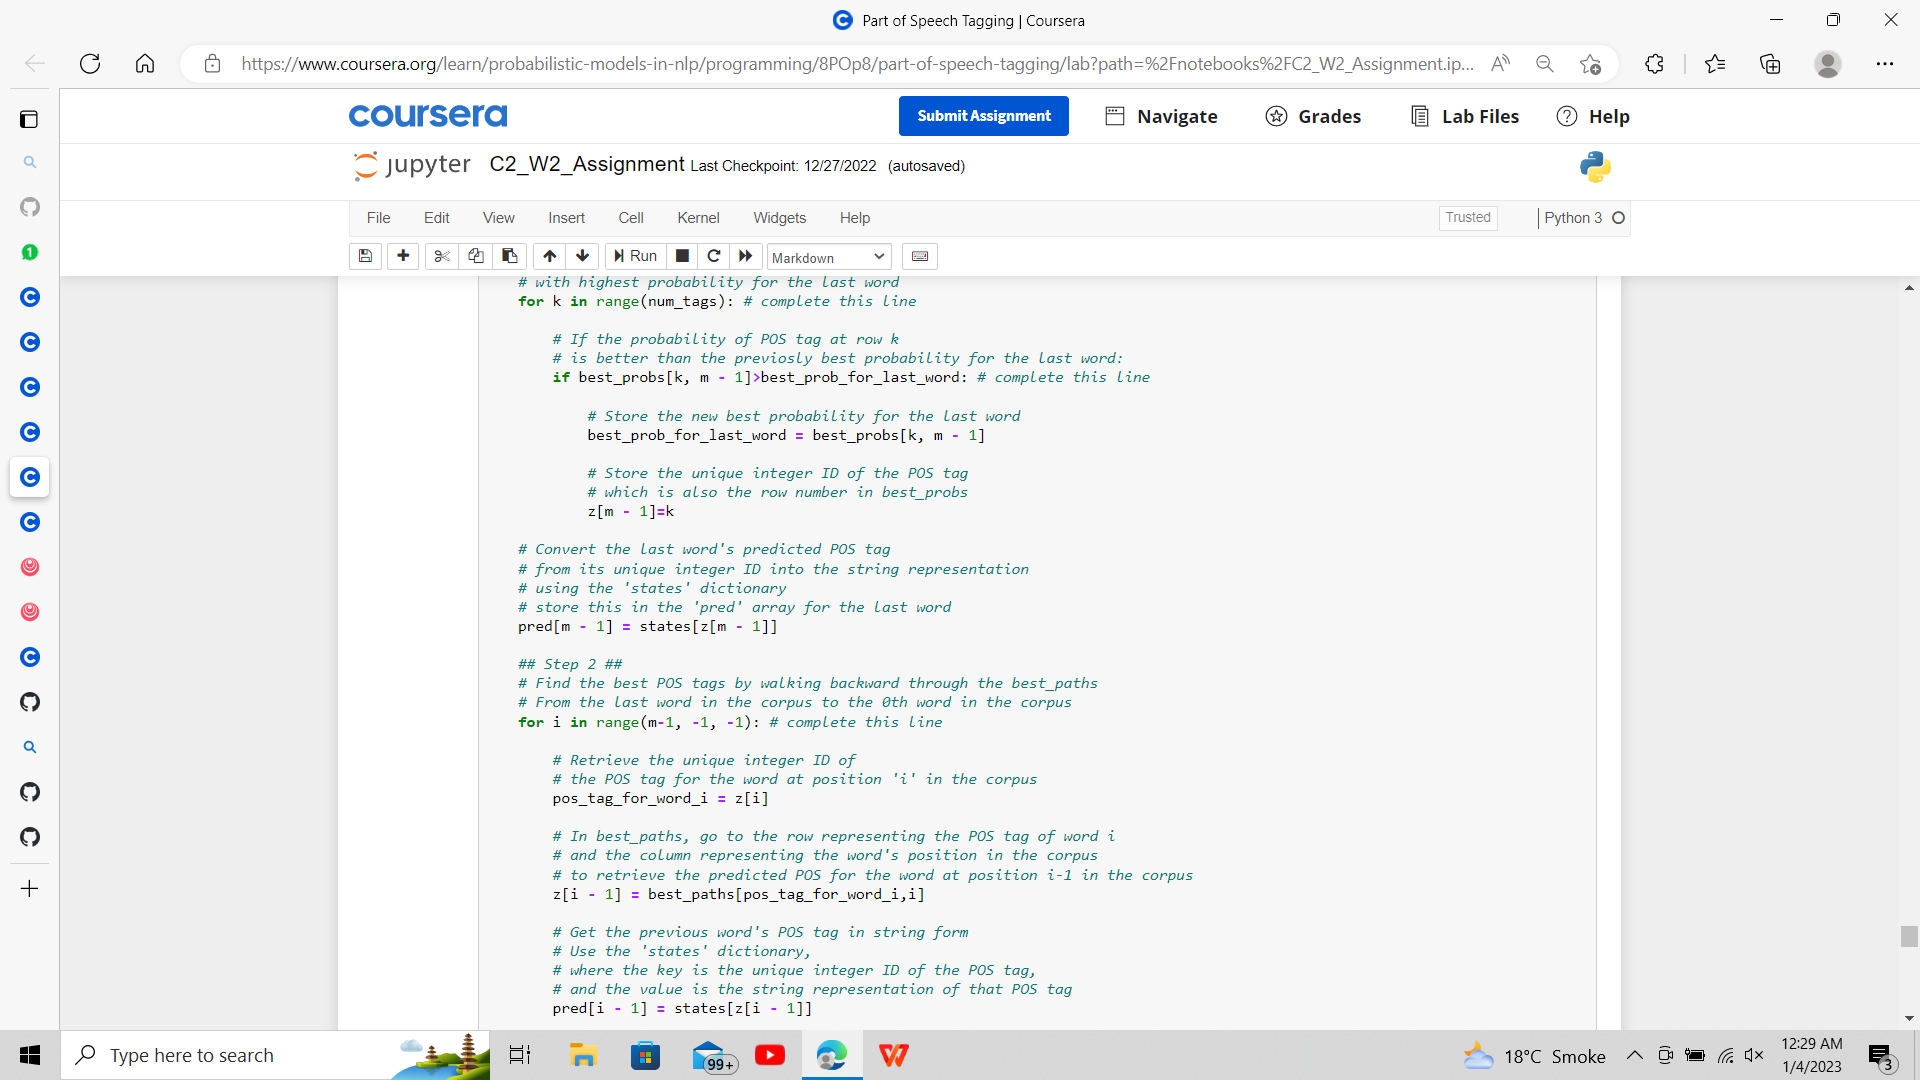Paste cells below icon
1920x1080 pixels.
509,256
